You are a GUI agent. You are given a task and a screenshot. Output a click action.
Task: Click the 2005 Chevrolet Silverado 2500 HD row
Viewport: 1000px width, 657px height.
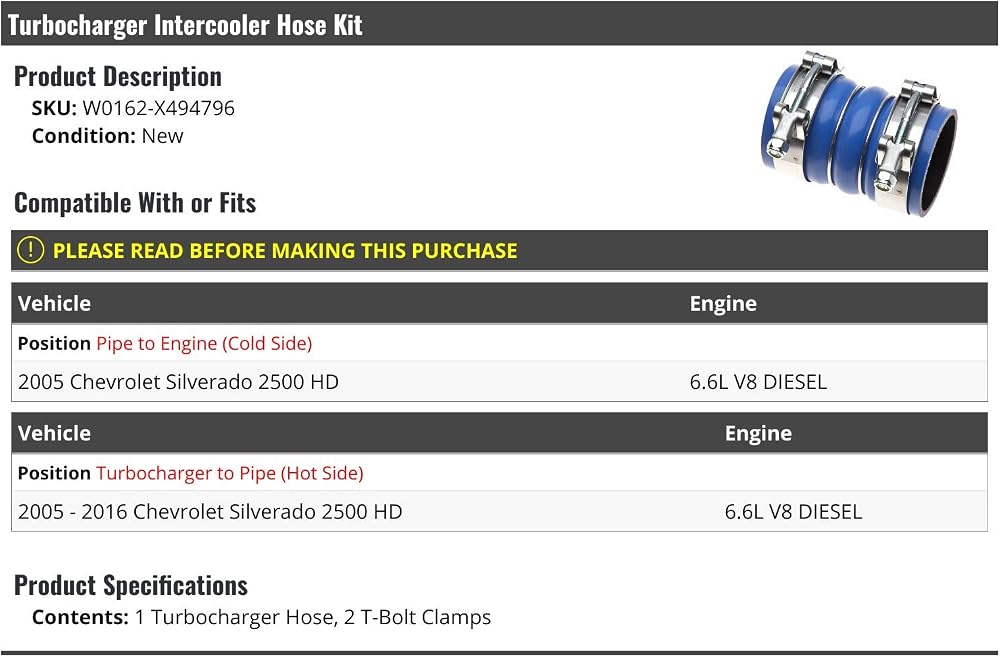(499, 381)
